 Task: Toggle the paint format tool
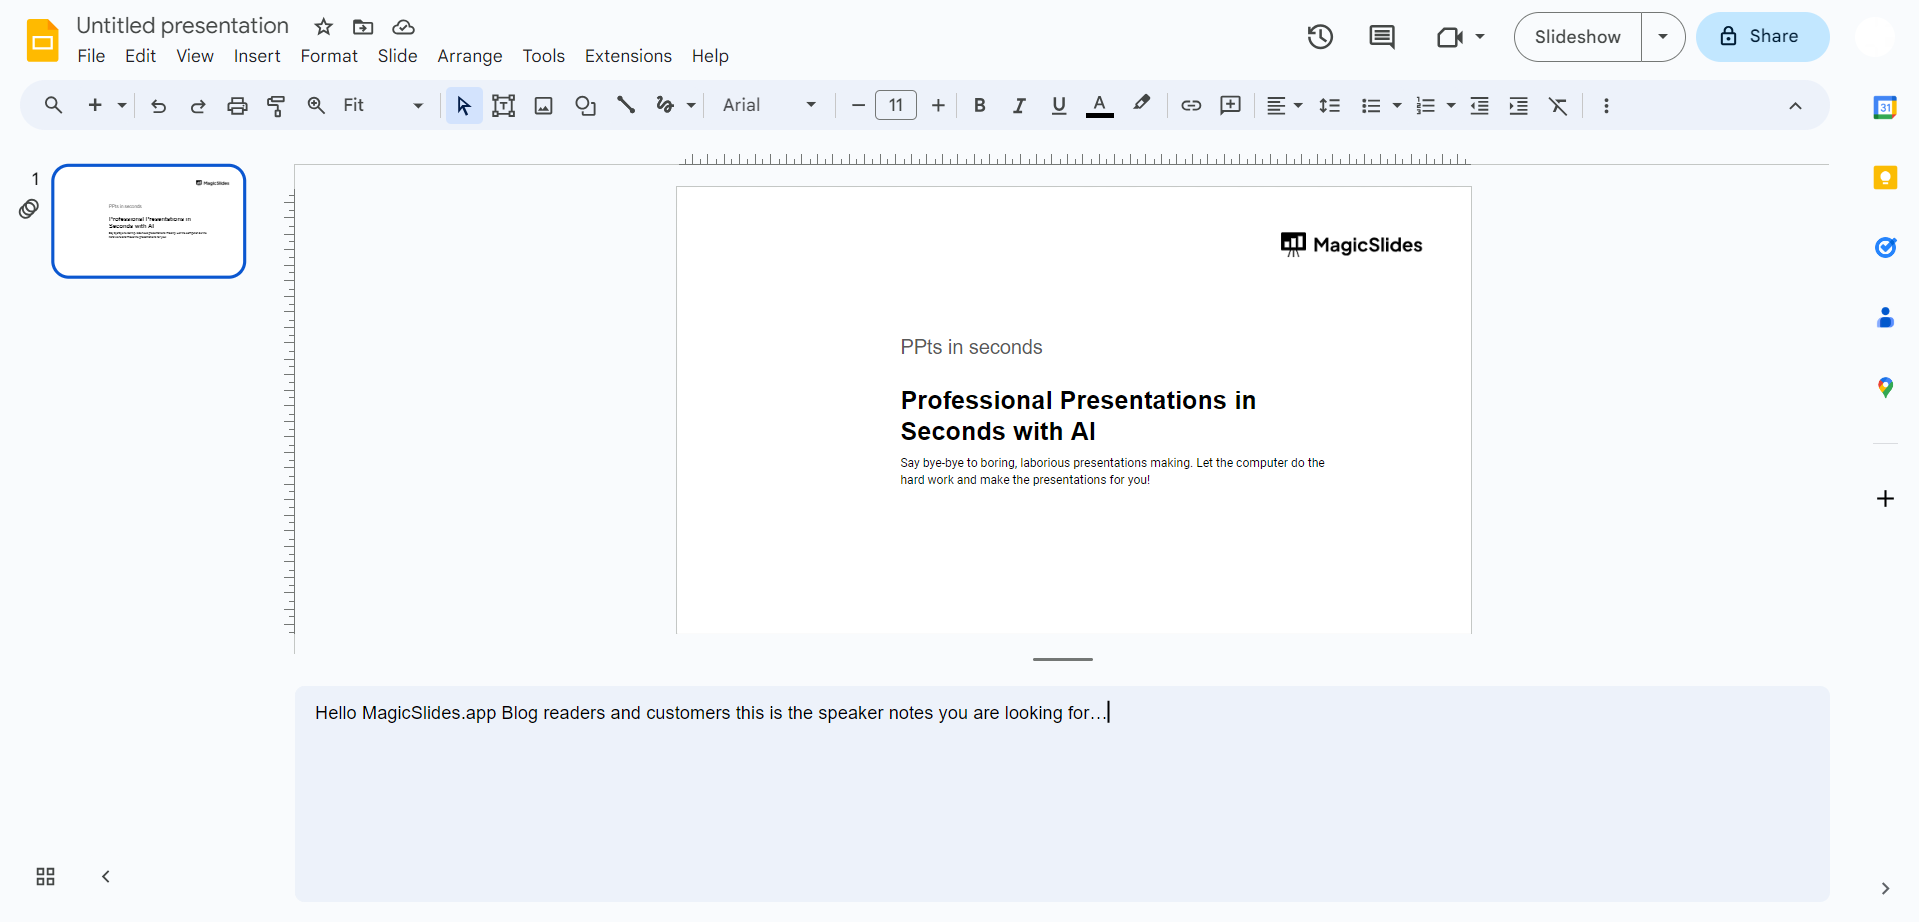click(x=277, y=105)
